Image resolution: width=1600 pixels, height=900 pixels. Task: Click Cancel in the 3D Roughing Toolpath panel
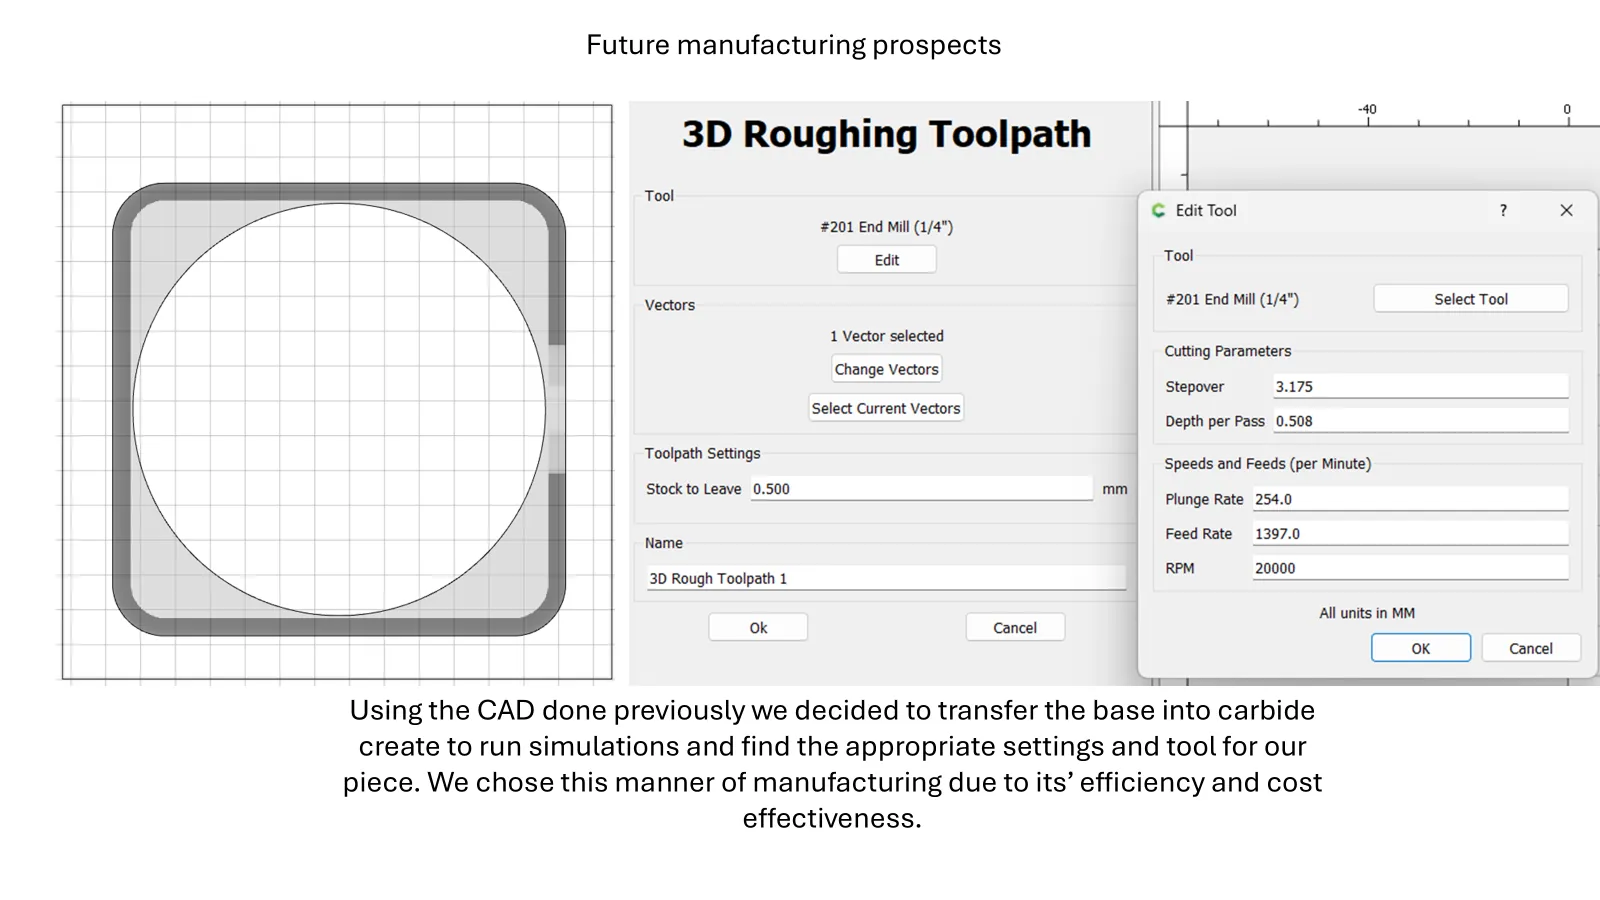[x=1015, y=628]
